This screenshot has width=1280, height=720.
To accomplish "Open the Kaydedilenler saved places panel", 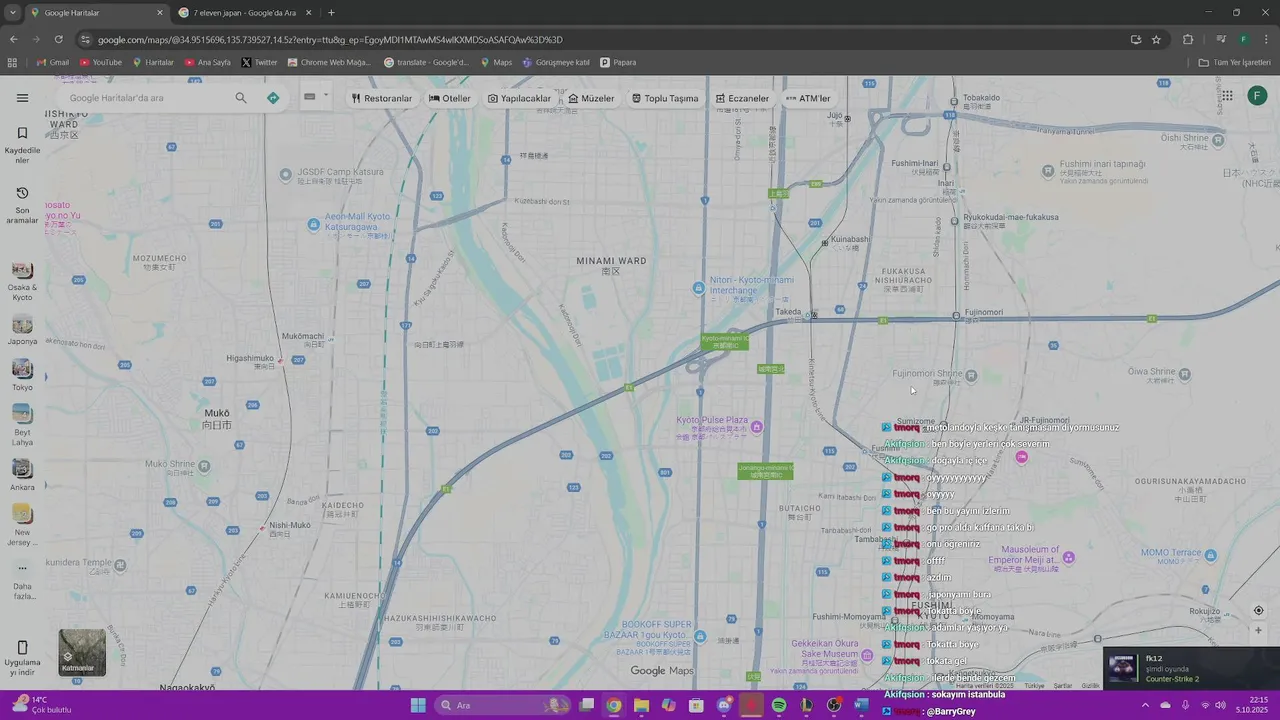I will pos(22,146).
